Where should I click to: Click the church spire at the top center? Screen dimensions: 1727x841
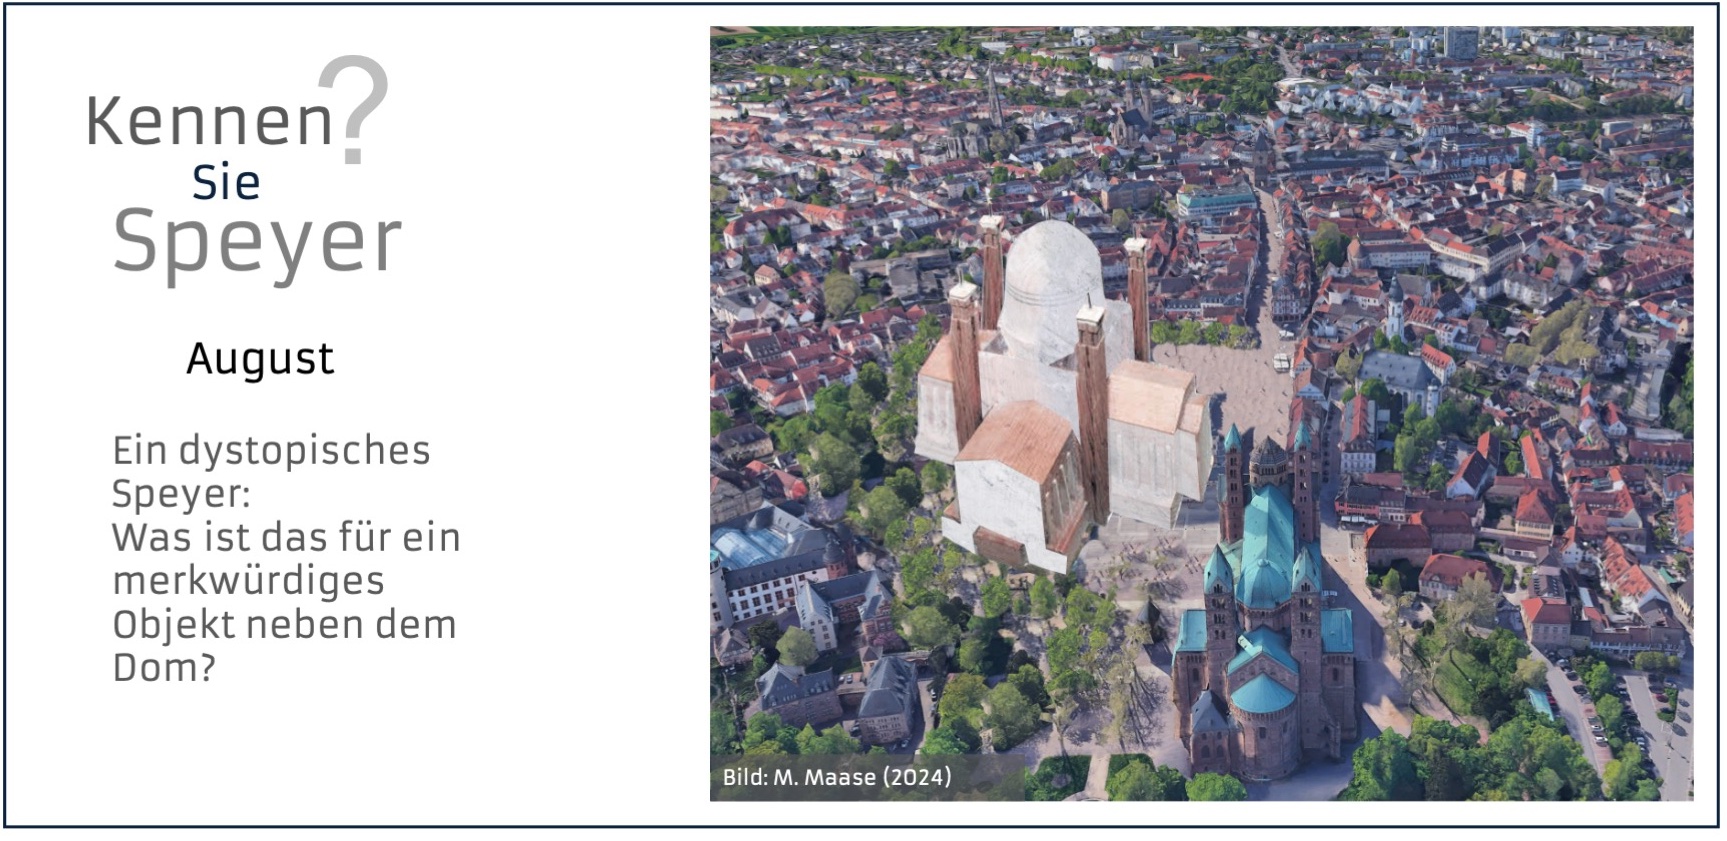click(x=994, y=95)
